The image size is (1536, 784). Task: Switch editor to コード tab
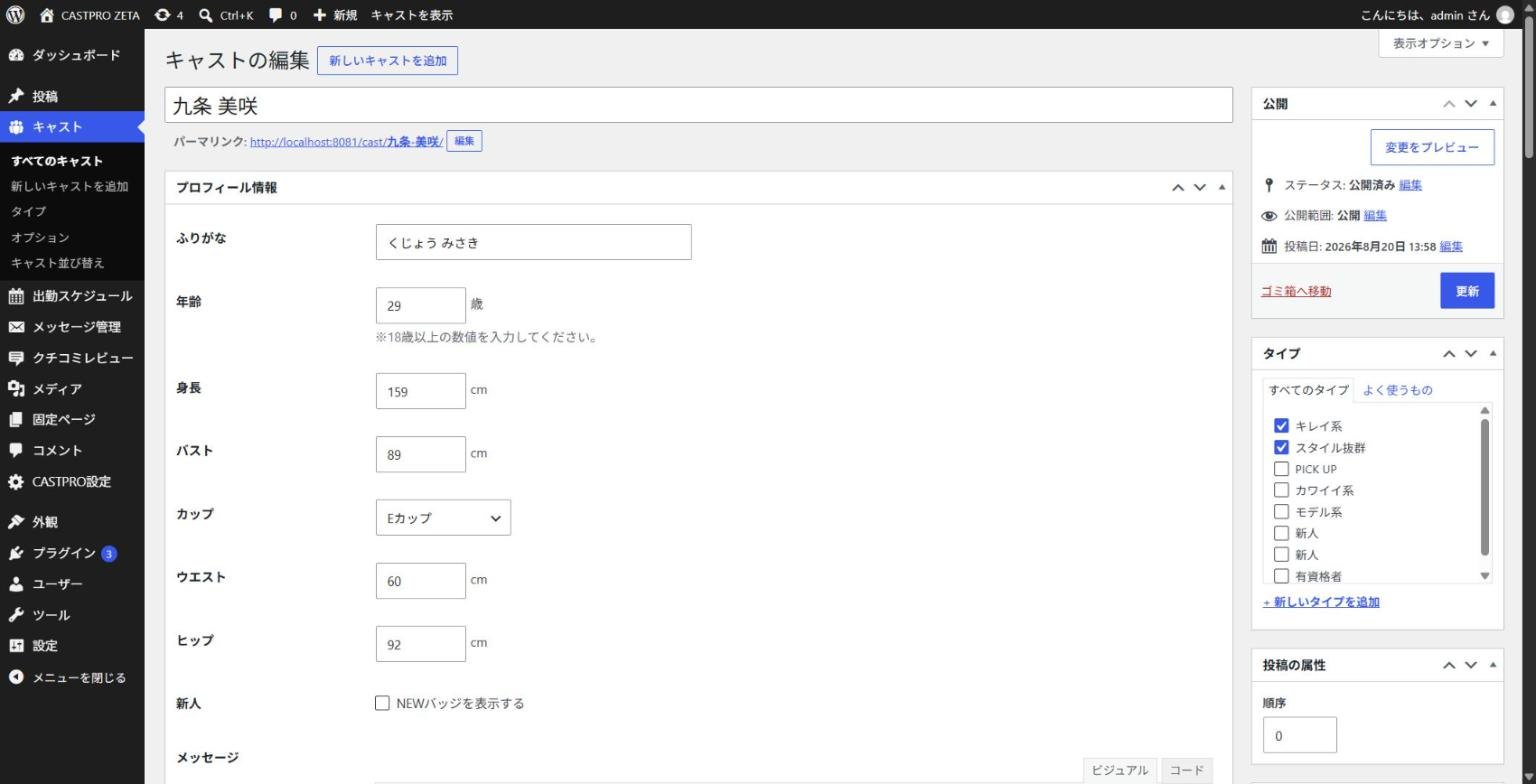tap(1186, 770)
